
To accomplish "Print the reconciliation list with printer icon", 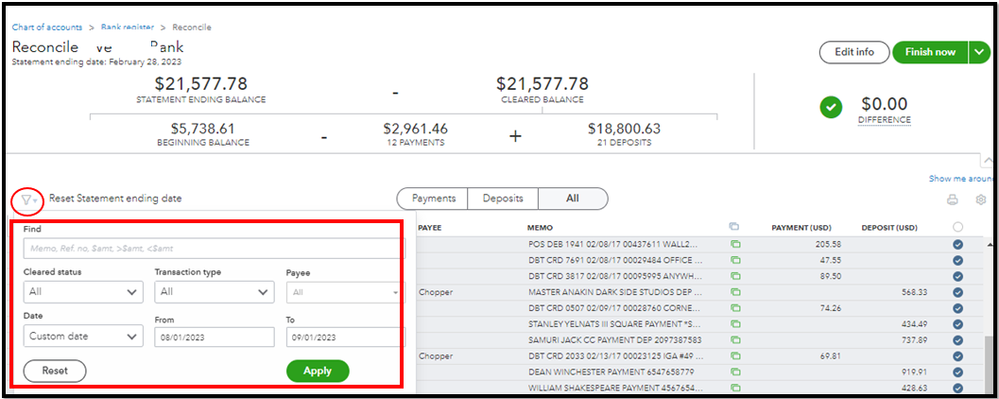I will pyautogui.click(x=952, y=200).
